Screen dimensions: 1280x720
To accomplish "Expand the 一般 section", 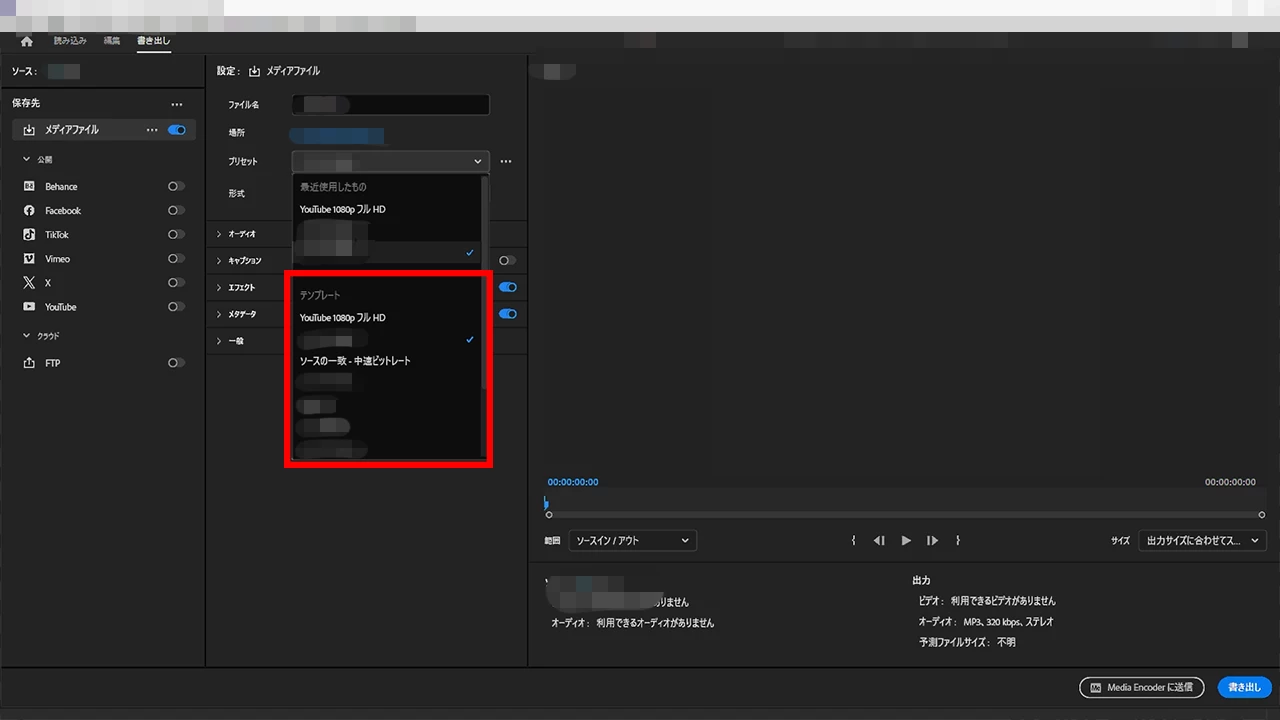I will (219, 341).
